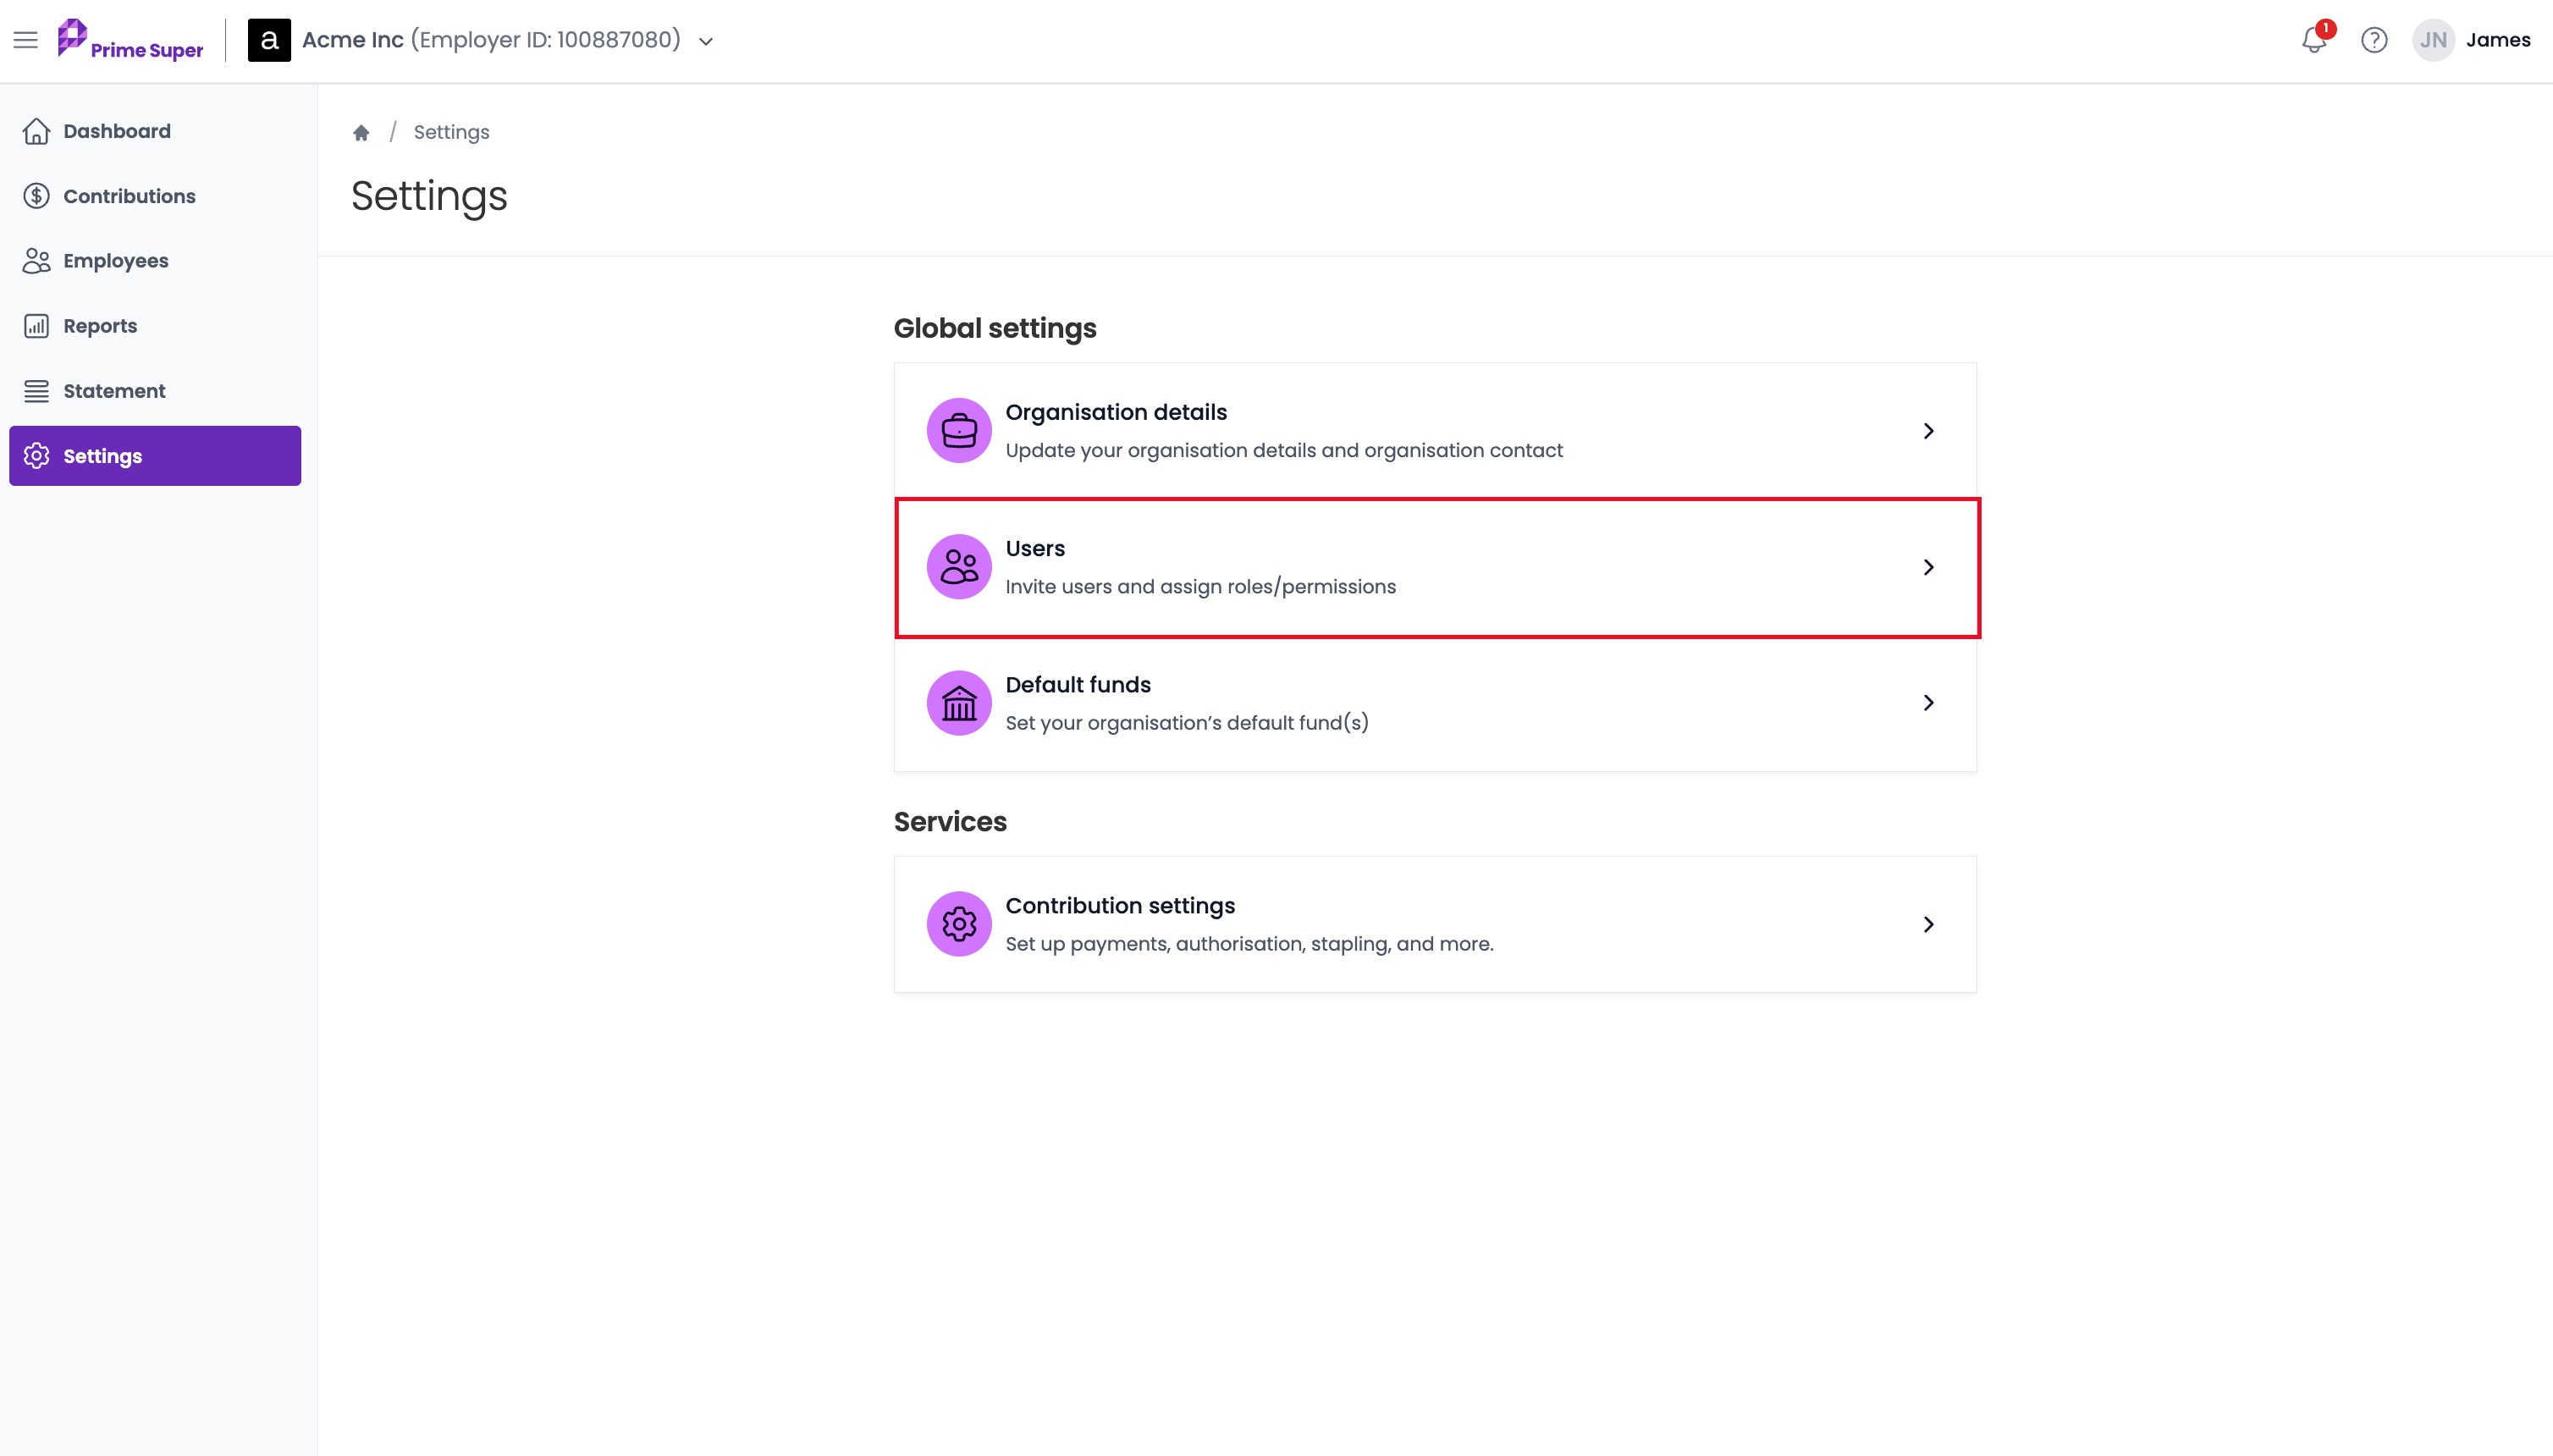Expand Default funds chevron arrow
The height and width of the screenshot is (1456, 2553).
[1928, 702]
